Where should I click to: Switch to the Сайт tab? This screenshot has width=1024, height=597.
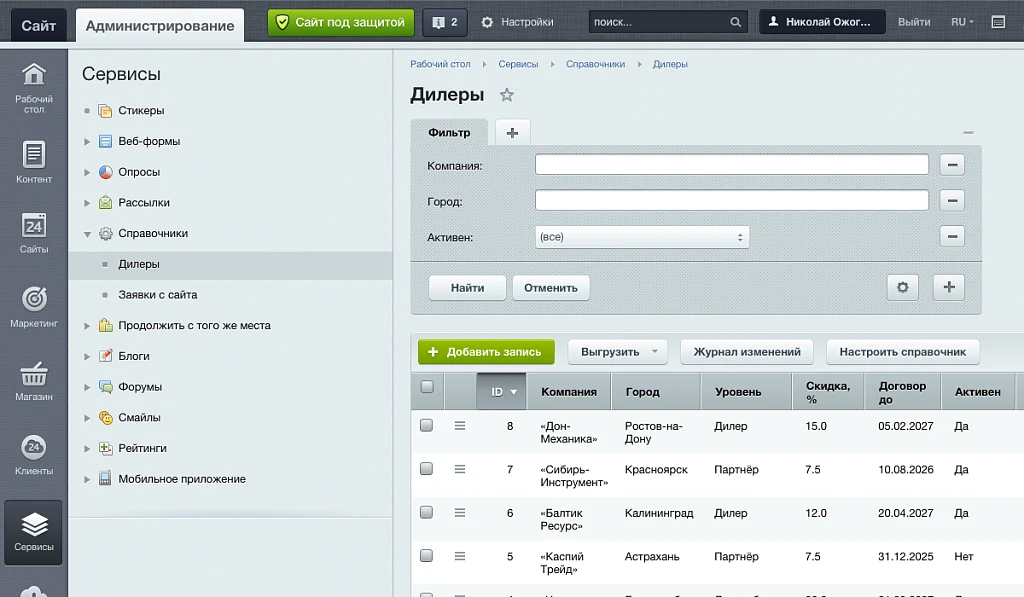point(39,25)
